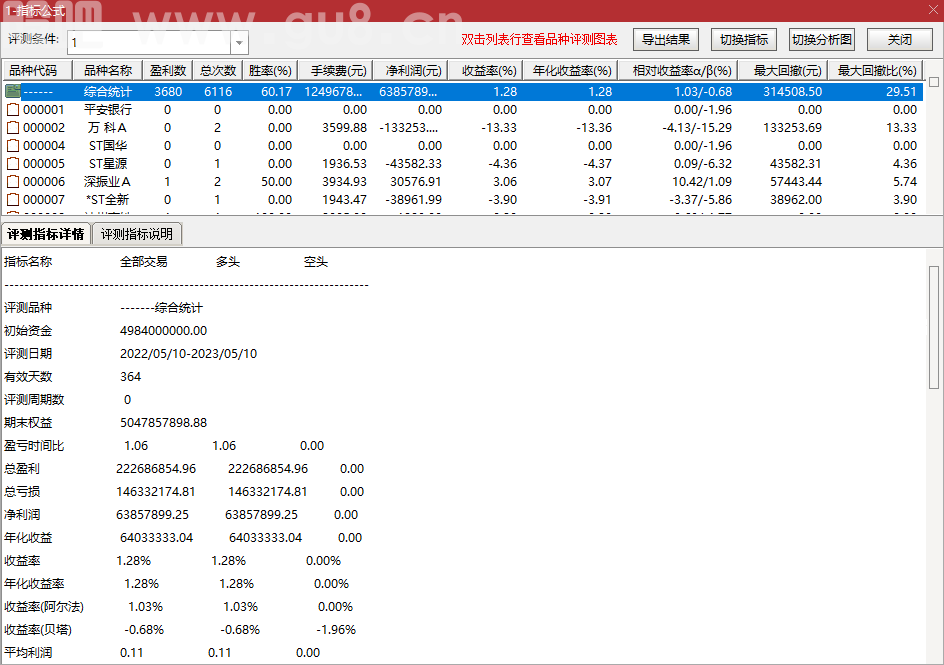Click the 多头 column heading
The width and height of the screenshot is (944, 665).
click(x=228, y=262)
